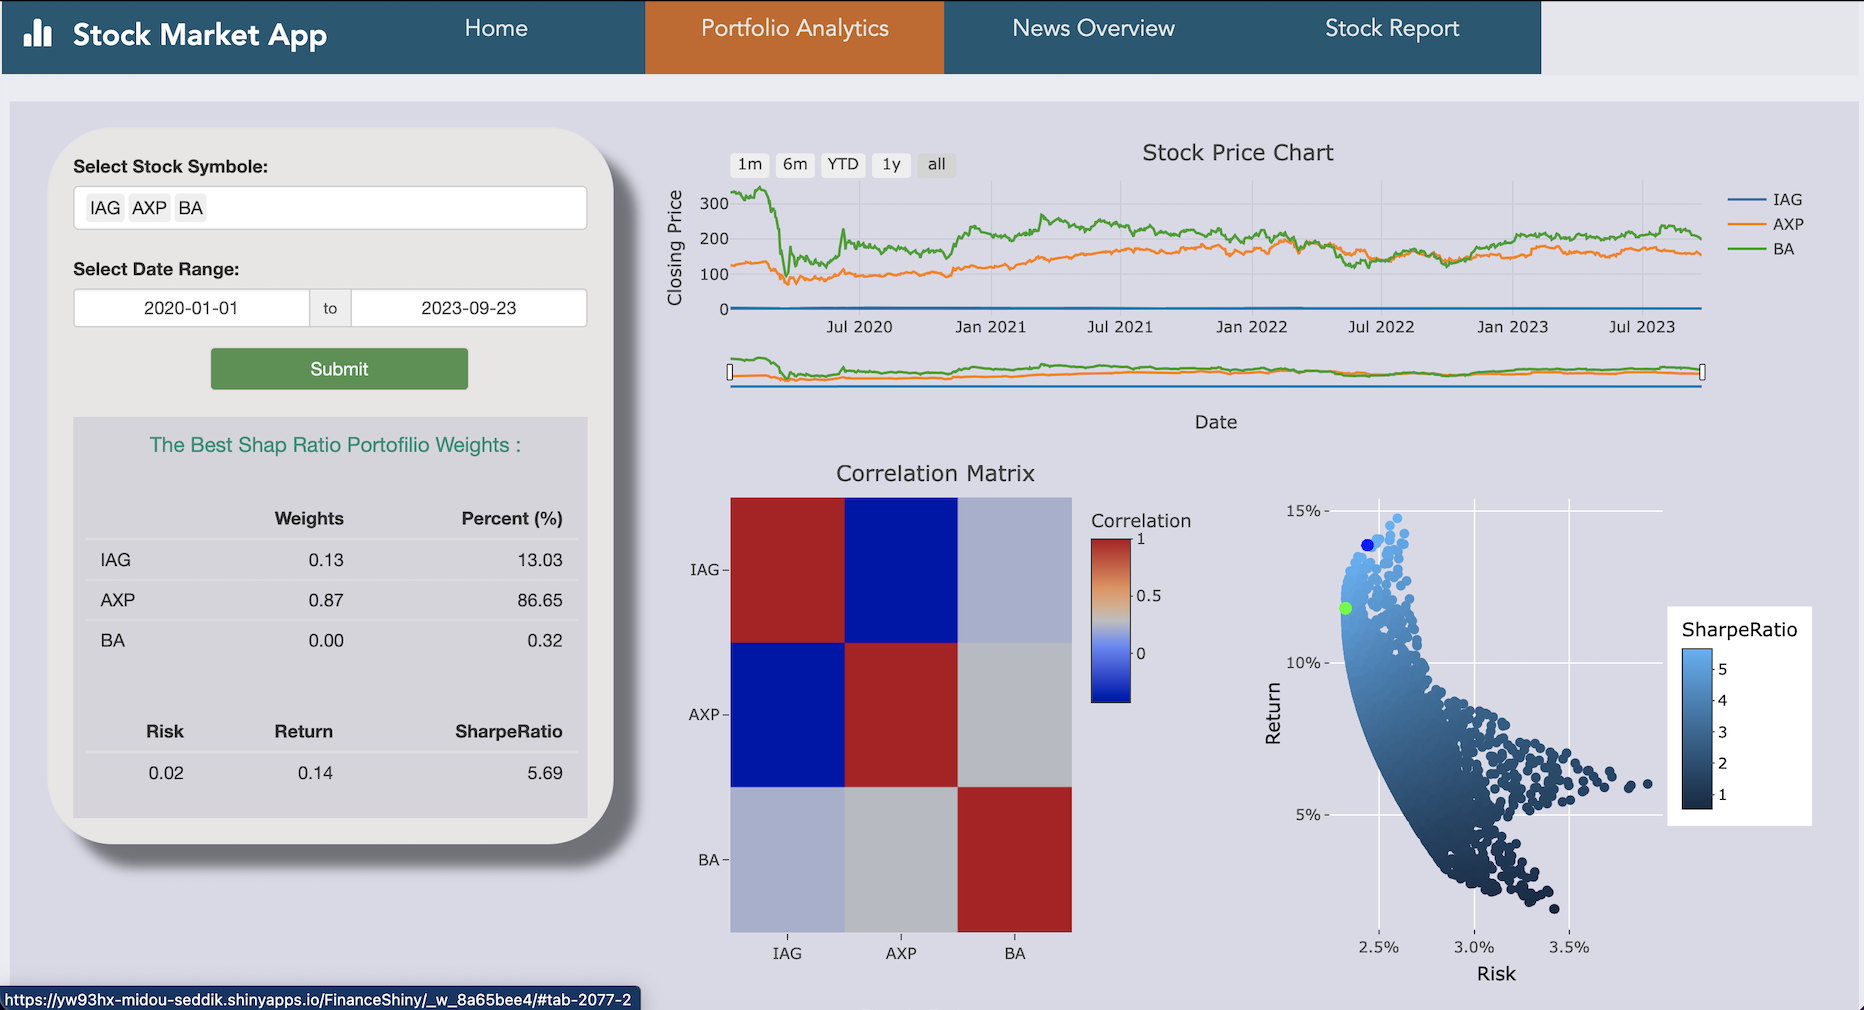Set chart range to 6m
This screenshot has width=1864, height=1010.
pyautogui.click(x=795, y=164)
